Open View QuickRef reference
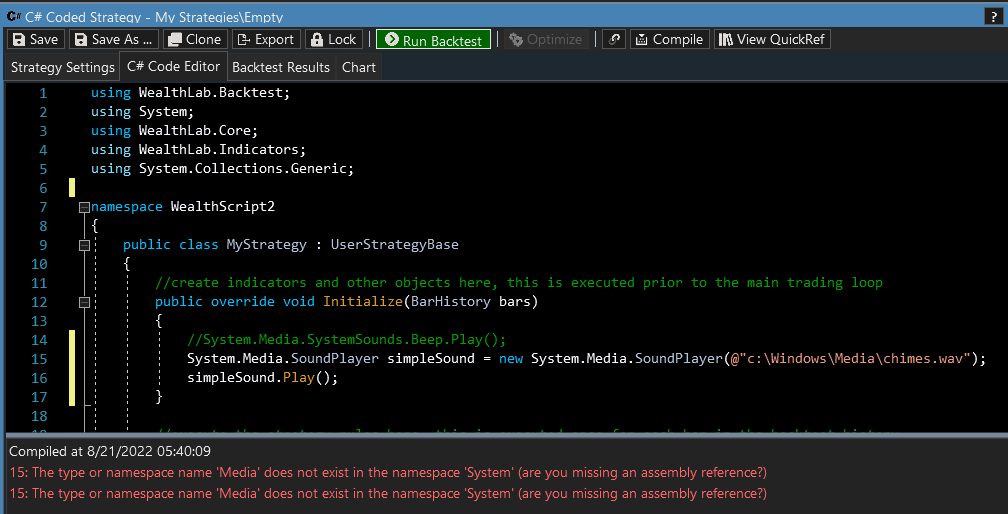 (x=771, y=39)
